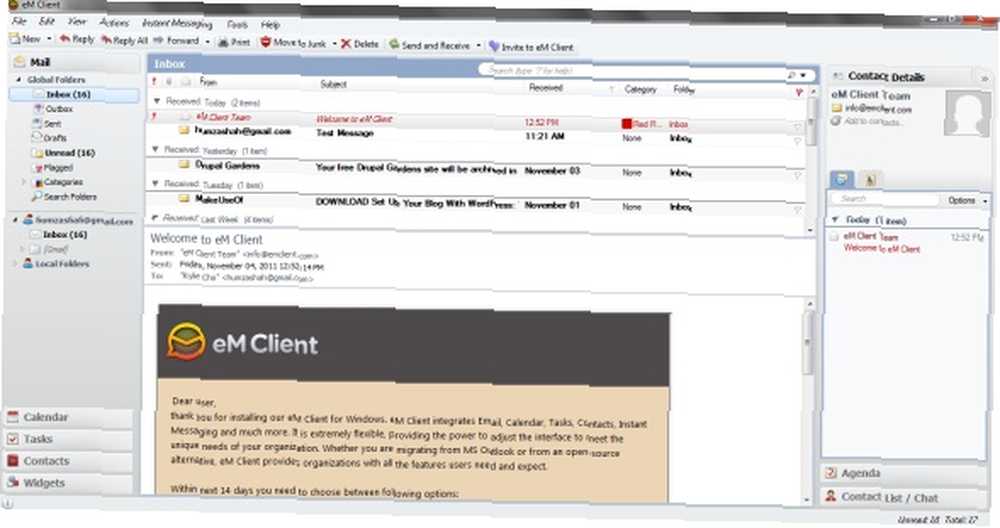Open the Move to Junk dropdown arrow

(x=334, y=44)
